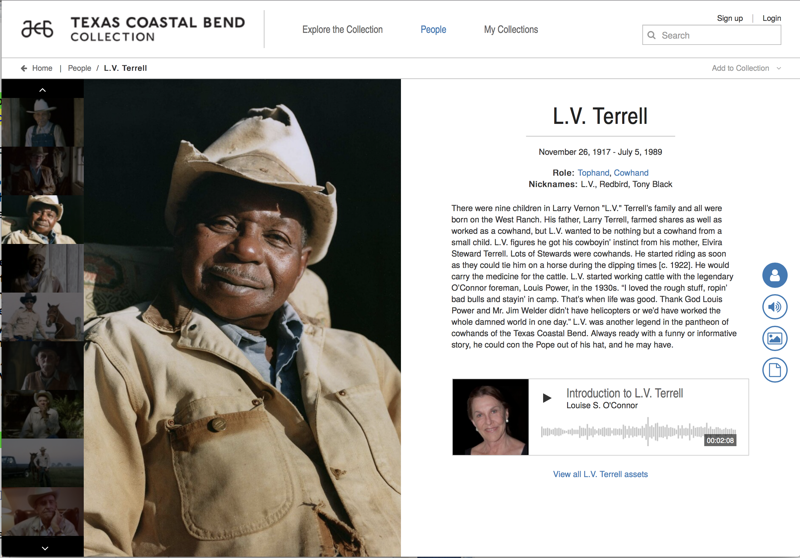Open the document page icon
800x558 pixels.
click(x=774, y=370)
